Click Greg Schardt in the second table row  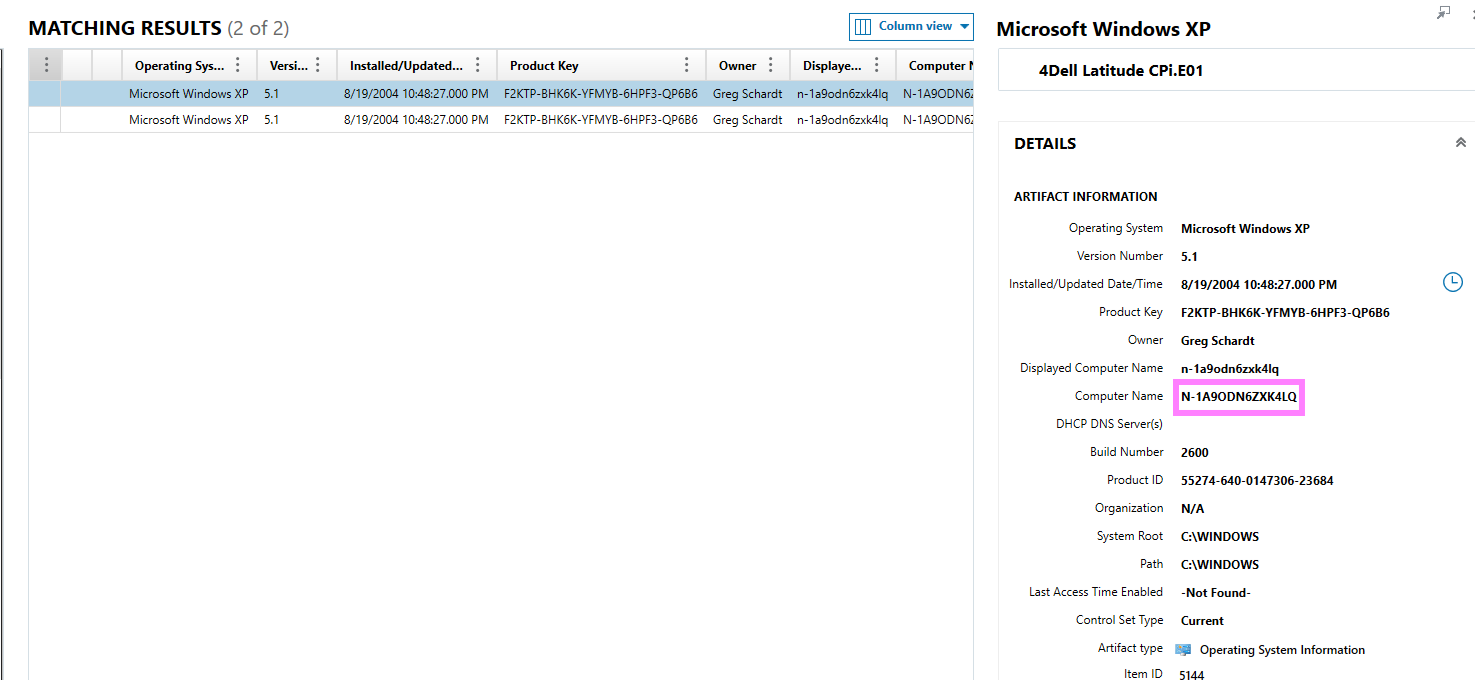click(748, 119)
